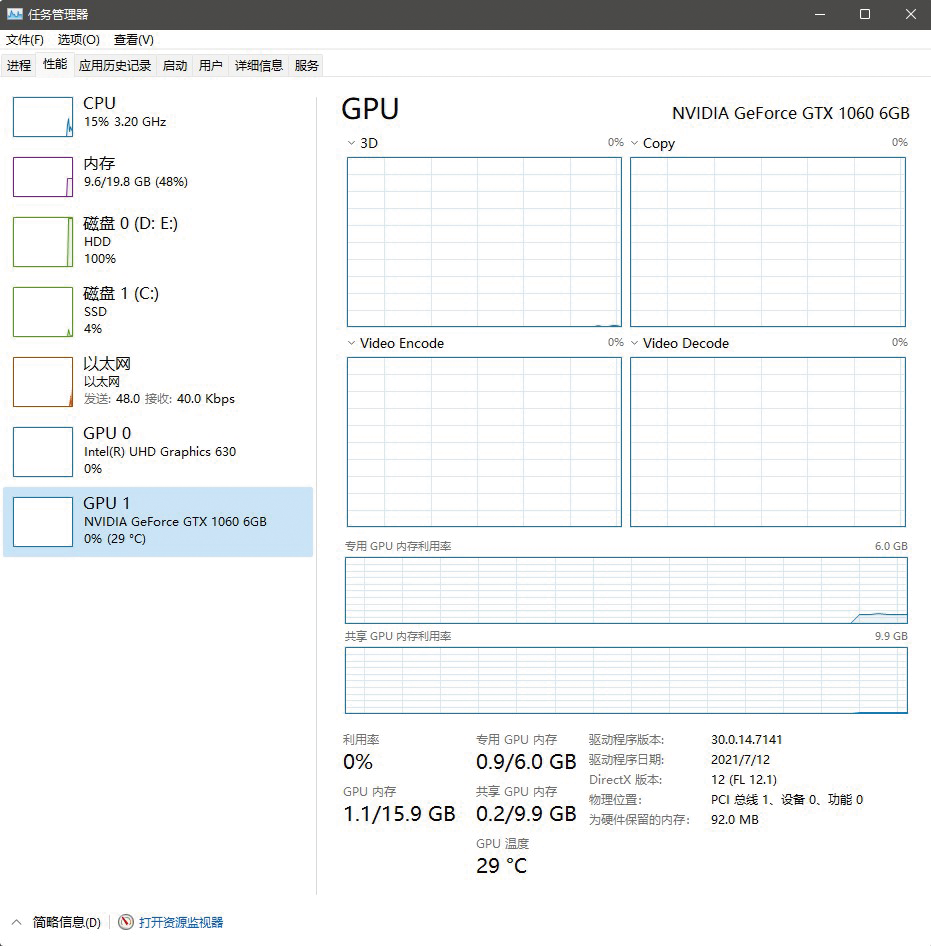Open the 查看(V) menu
The height and width of the screenshot is (946, 931).
point(133,40)
